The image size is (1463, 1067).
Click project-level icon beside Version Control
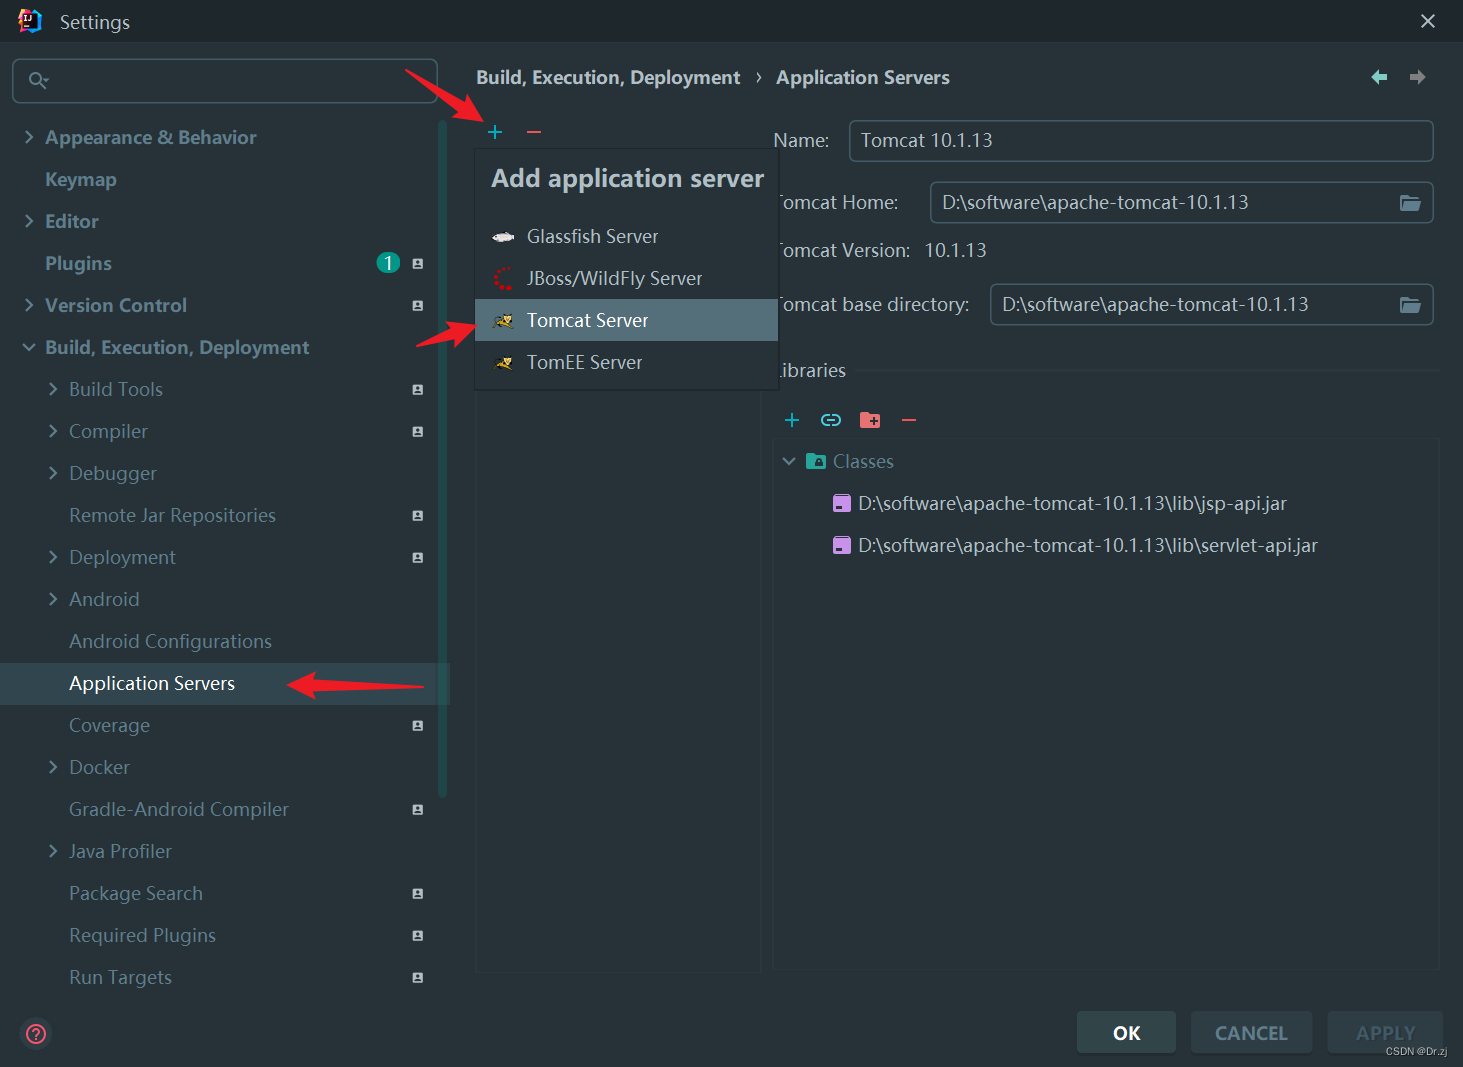pos(418,305)
